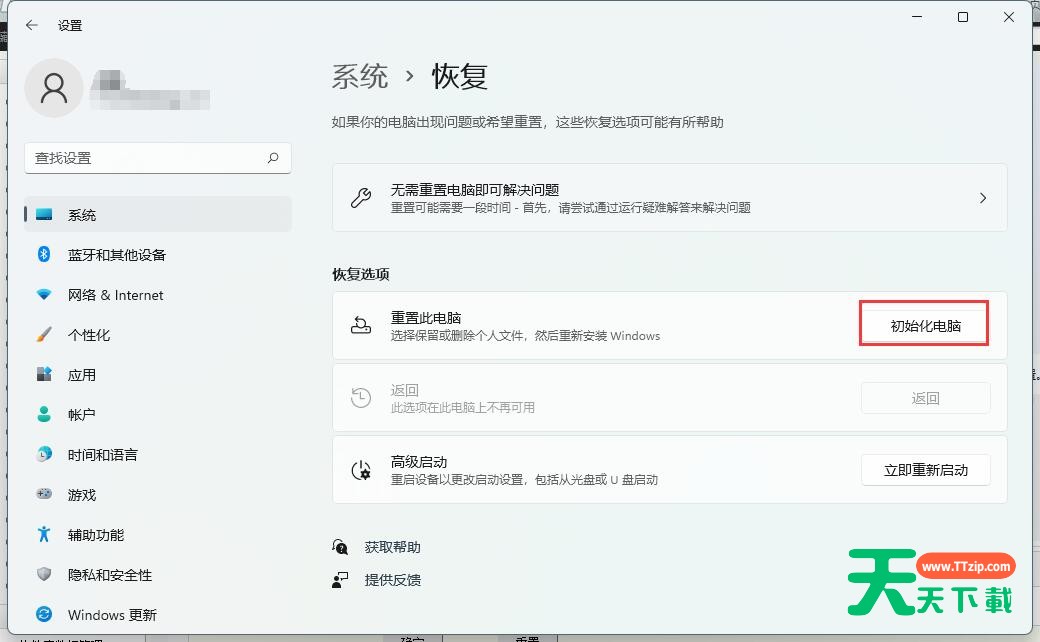Click the Windows 更新 sync icon
The height and width of the screenshot is (642, 1040).
[44, 615]
